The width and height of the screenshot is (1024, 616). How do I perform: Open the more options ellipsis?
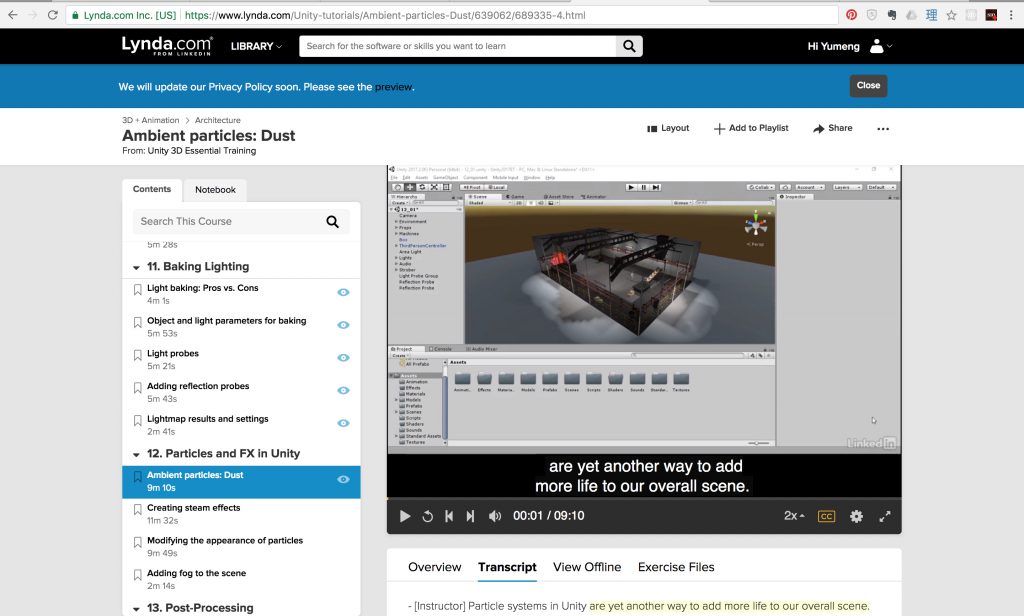(883, 129)
